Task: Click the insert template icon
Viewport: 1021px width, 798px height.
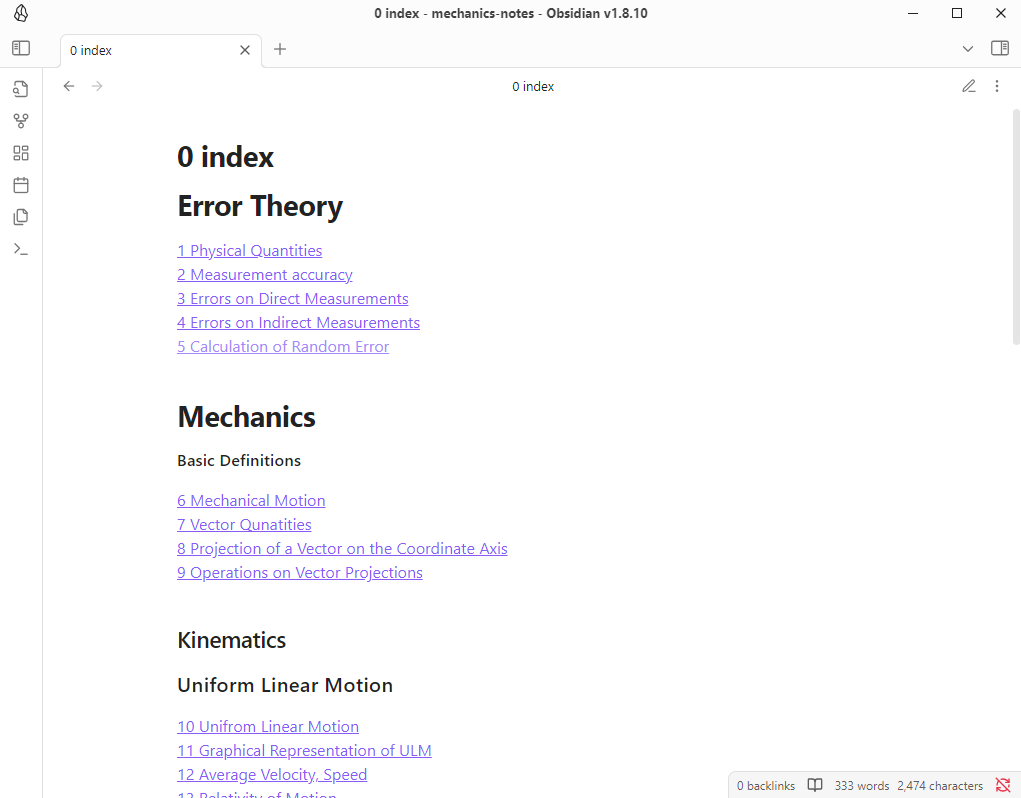Action: coord(21,217)
